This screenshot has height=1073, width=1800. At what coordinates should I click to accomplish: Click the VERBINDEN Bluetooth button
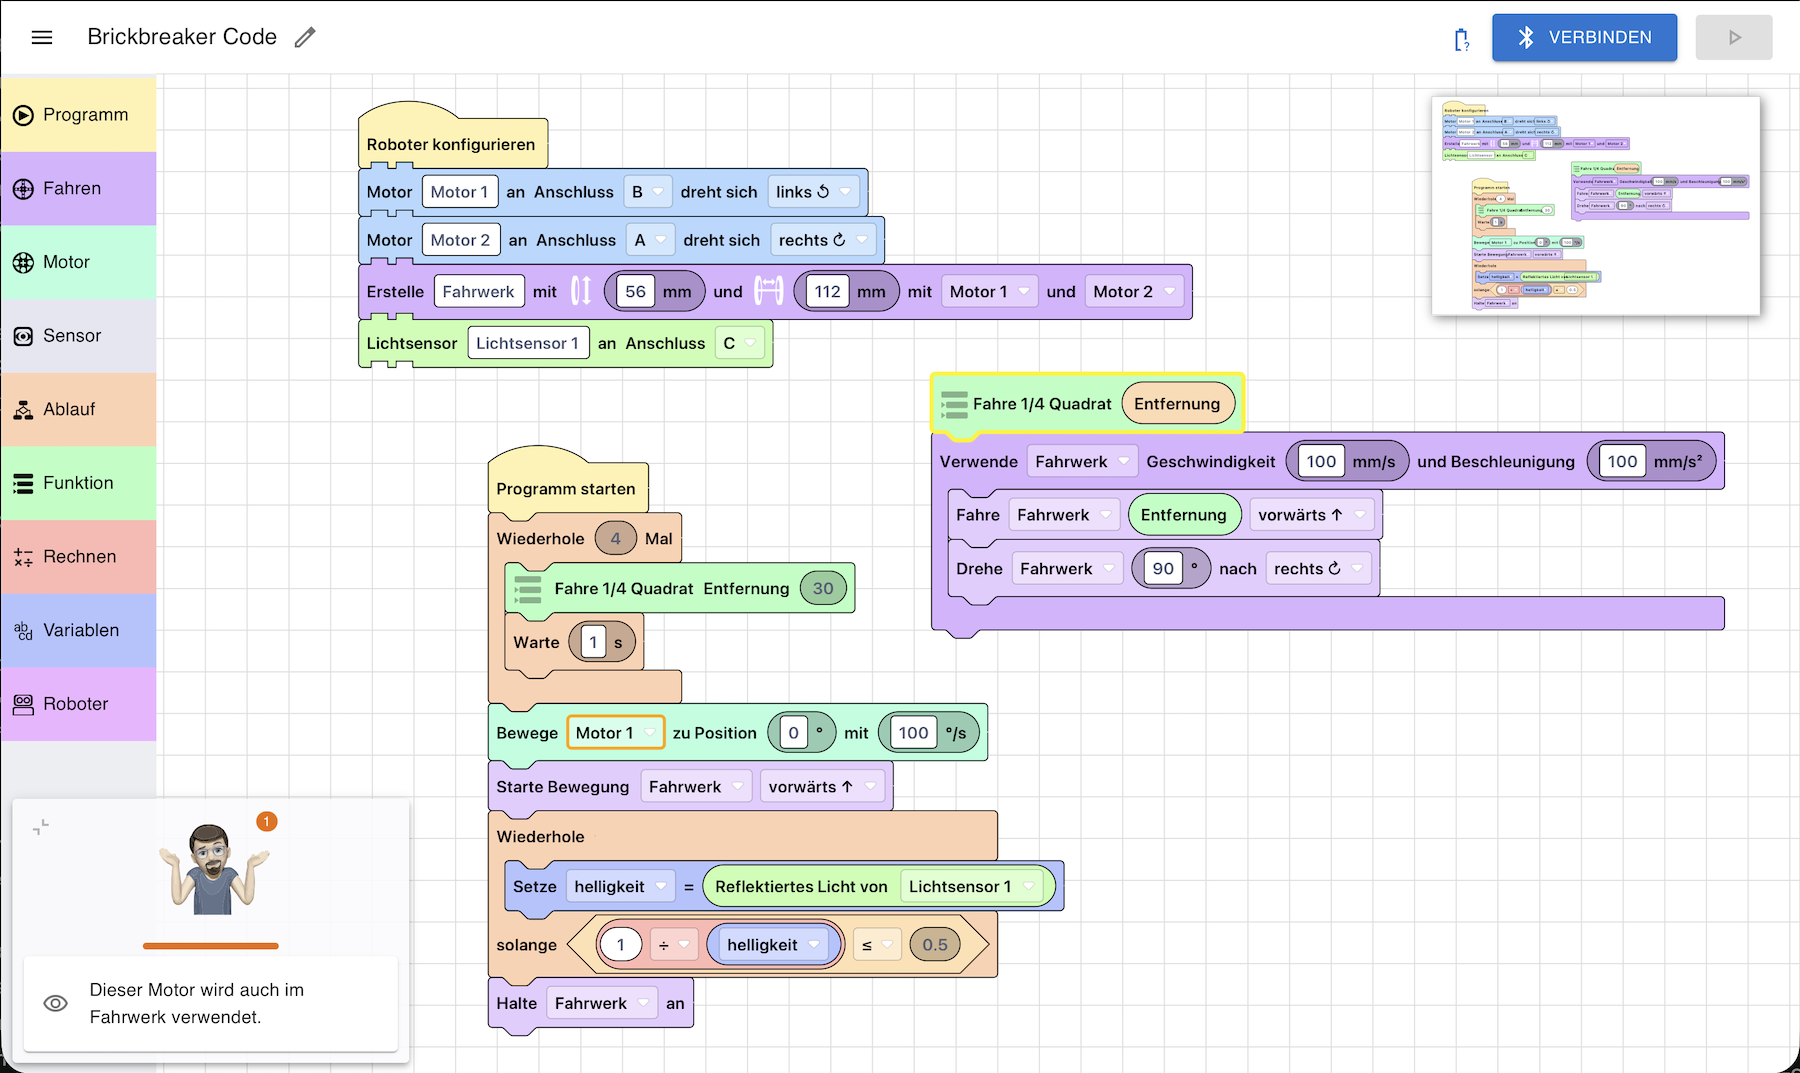pyautogui.click(x=1584, y=38)
